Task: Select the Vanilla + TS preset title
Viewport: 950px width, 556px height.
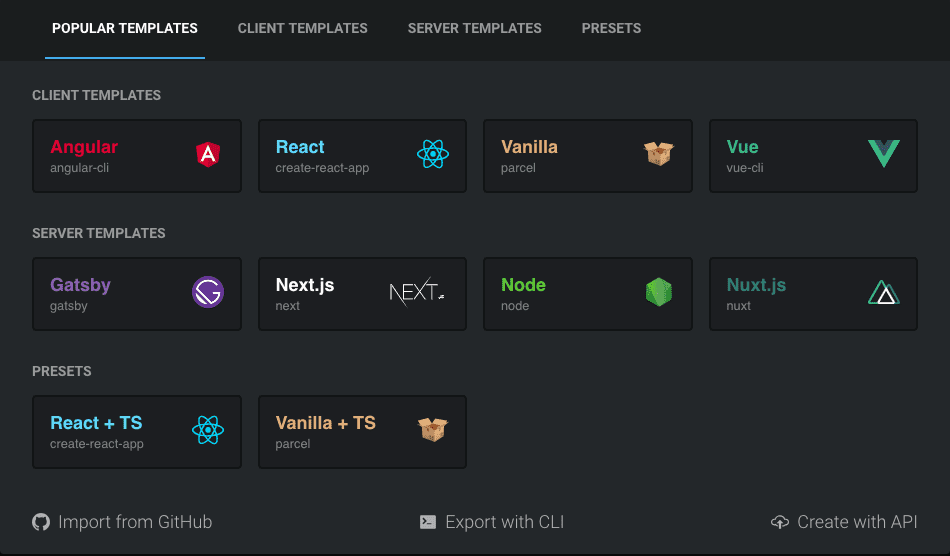Action: 325,423
